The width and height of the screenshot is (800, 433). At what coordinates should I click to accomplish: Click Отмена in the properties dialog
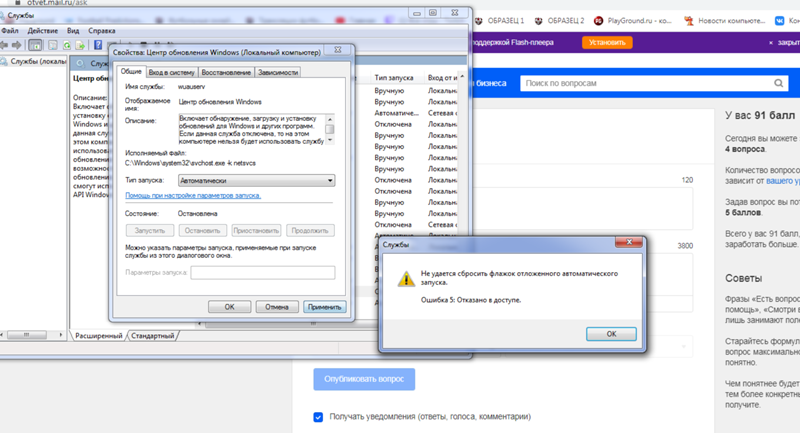pos(277,307)
